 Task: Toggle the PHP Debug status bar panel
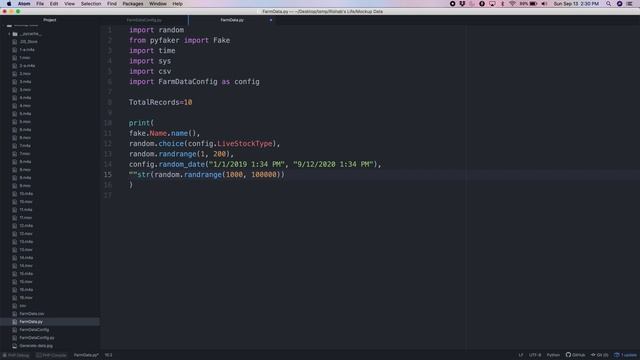(x=16, y=355)
